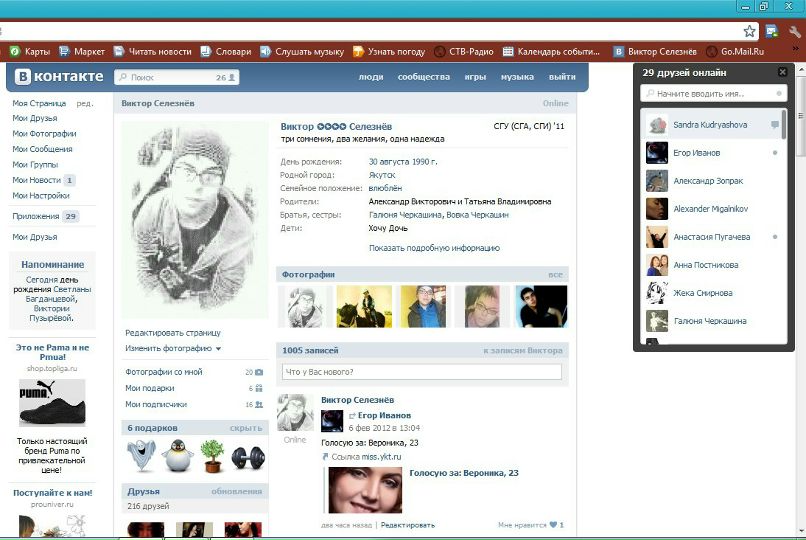Viewport: 806px width, 540px height.
Task: Click the VKontakte logo in header
Action: 58,77
